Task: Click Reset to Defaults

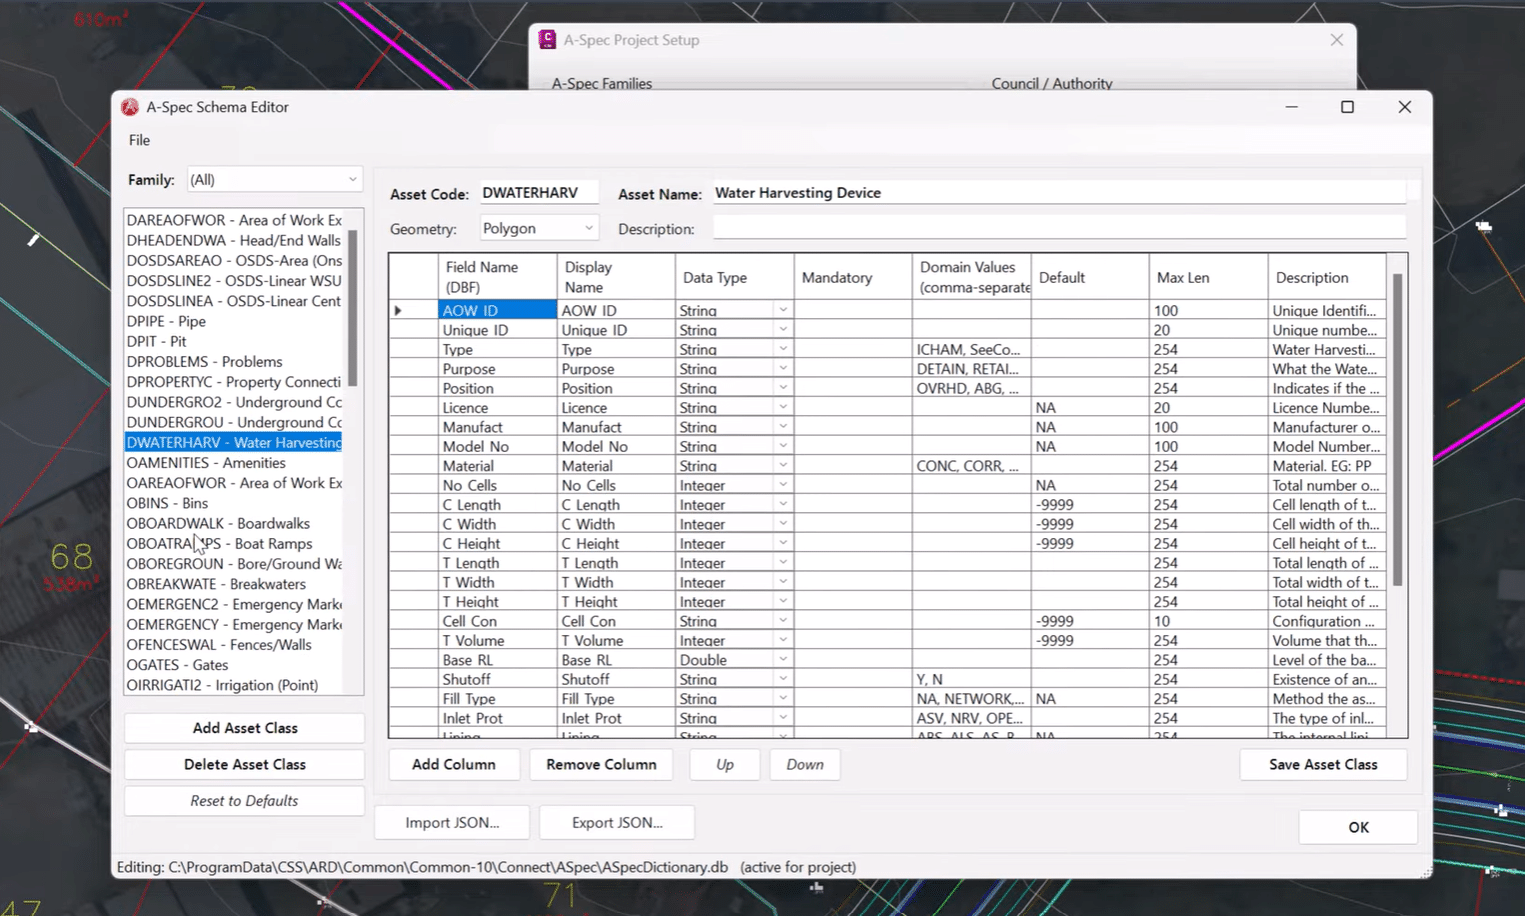Action: pos(244,801)
